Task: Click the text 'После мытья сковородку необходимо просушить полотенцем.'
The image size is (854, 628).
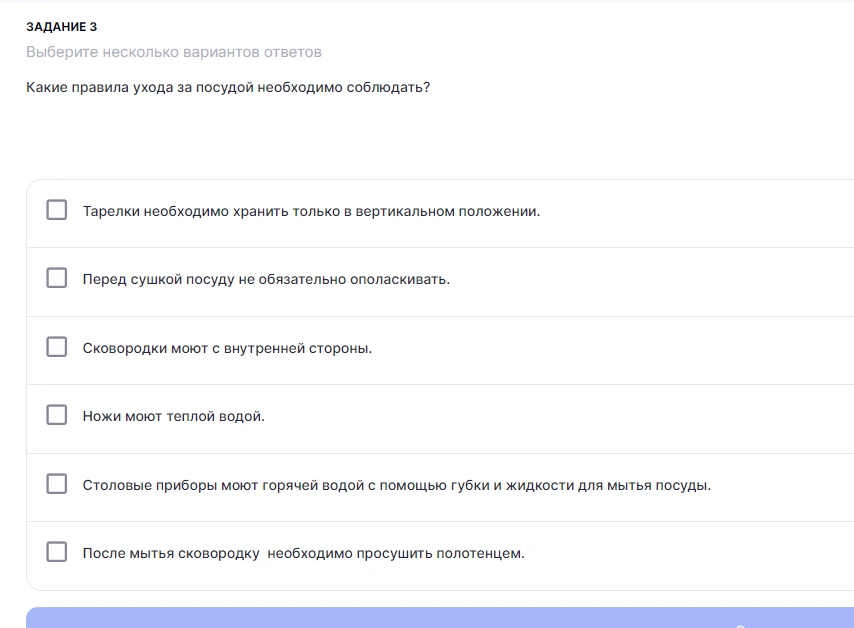Action: click(x=303, y=553)
